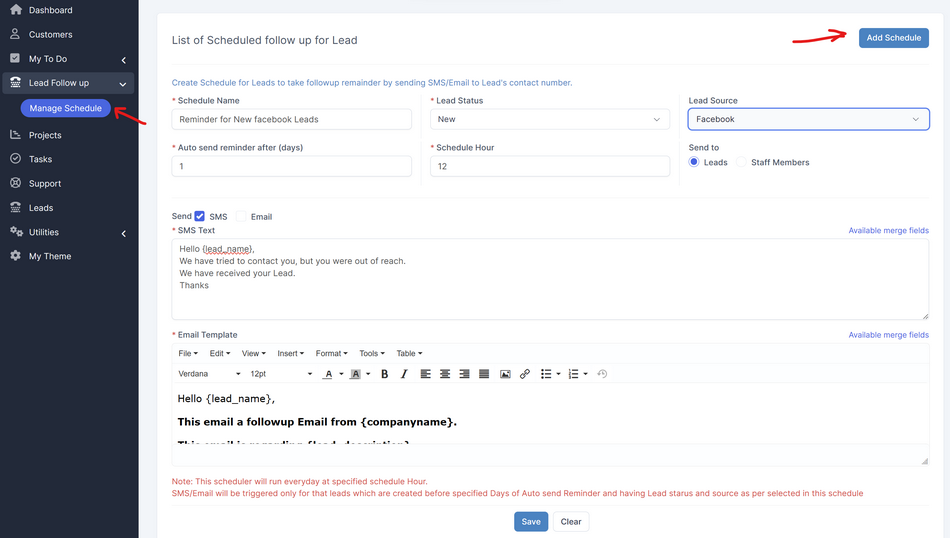Center align the email text

coord(445,374)
